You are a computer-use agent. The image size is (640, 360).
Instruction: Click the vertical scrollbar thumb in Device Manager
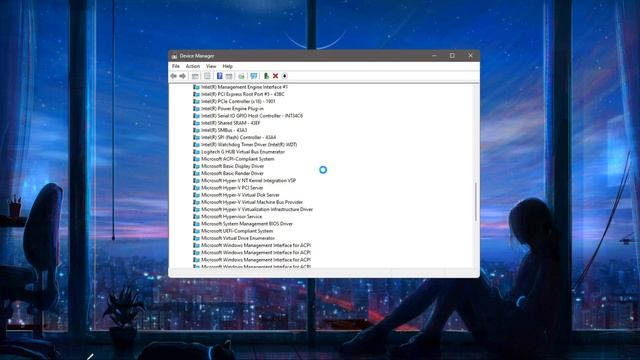click(476, 202)
